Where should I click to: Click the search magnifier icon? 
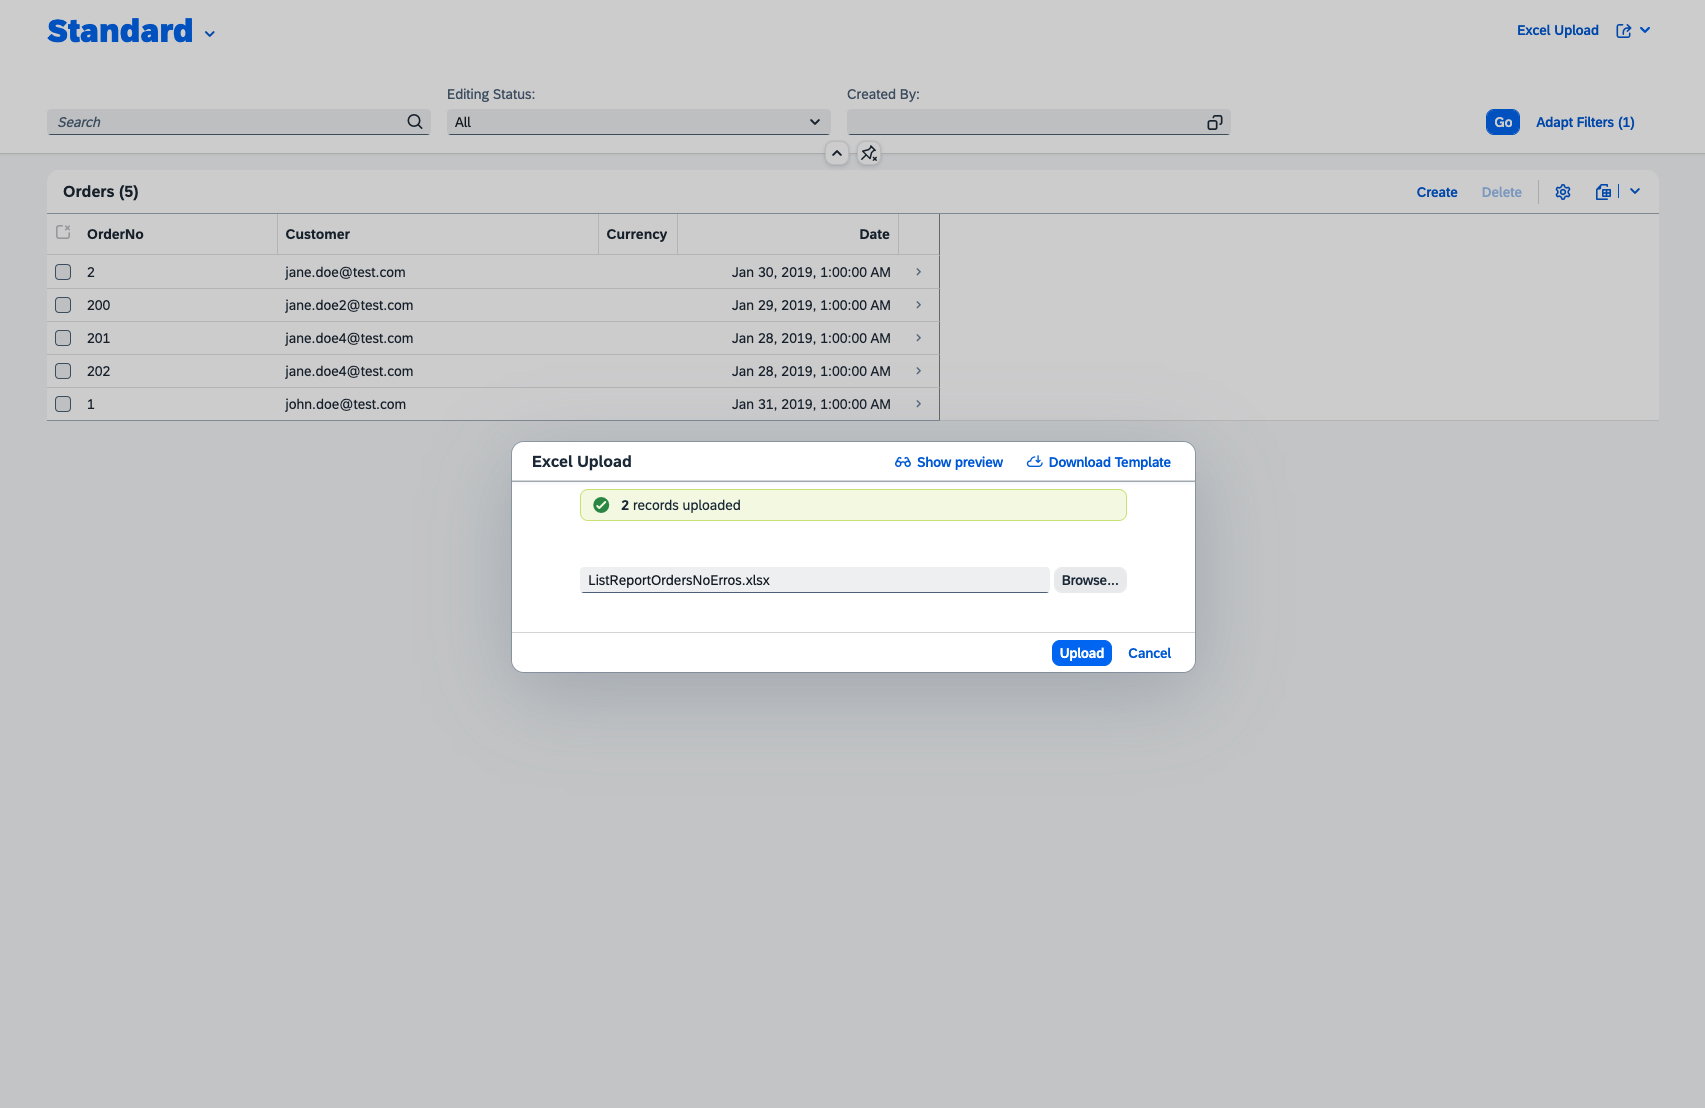tap(414, 122)
